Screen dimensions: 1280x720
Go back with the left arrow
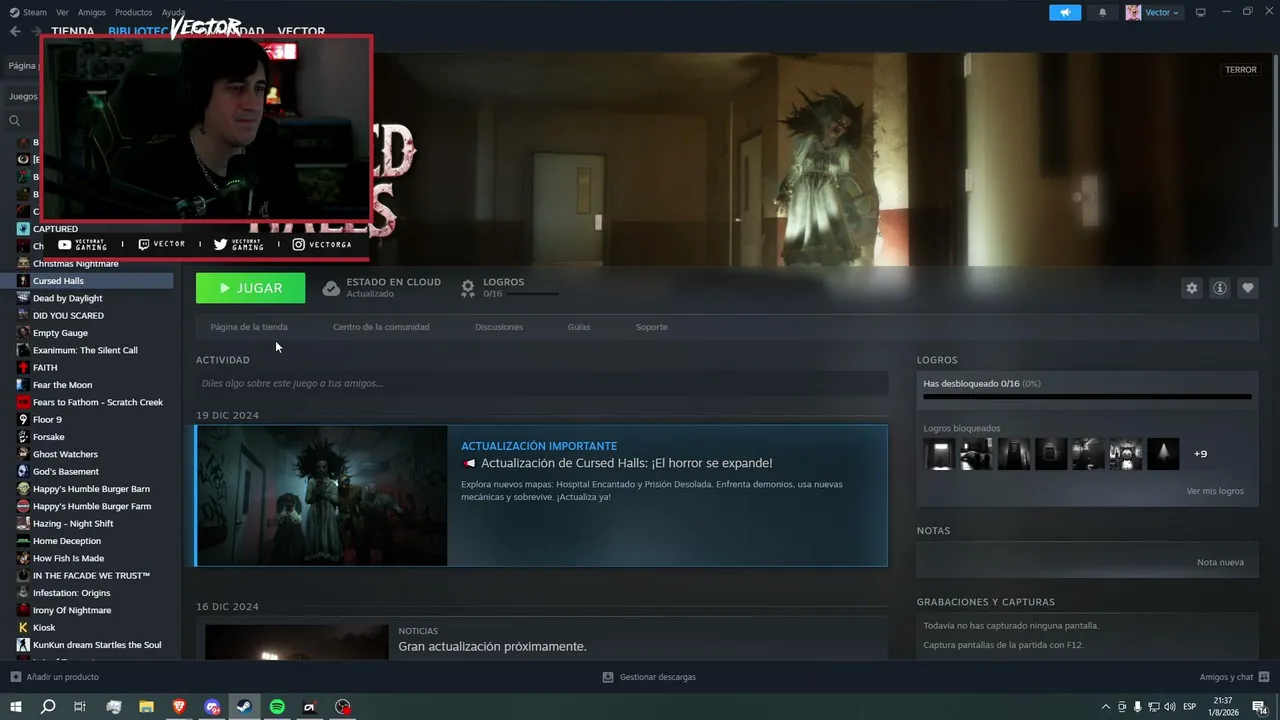tap(15, 31)
